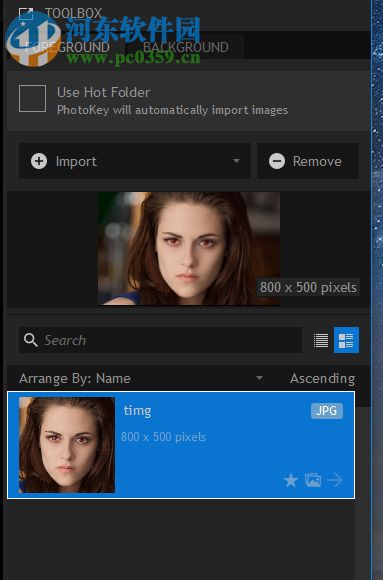Click the timg file name
Screen dimensions: 383x580
coord(137,411)
